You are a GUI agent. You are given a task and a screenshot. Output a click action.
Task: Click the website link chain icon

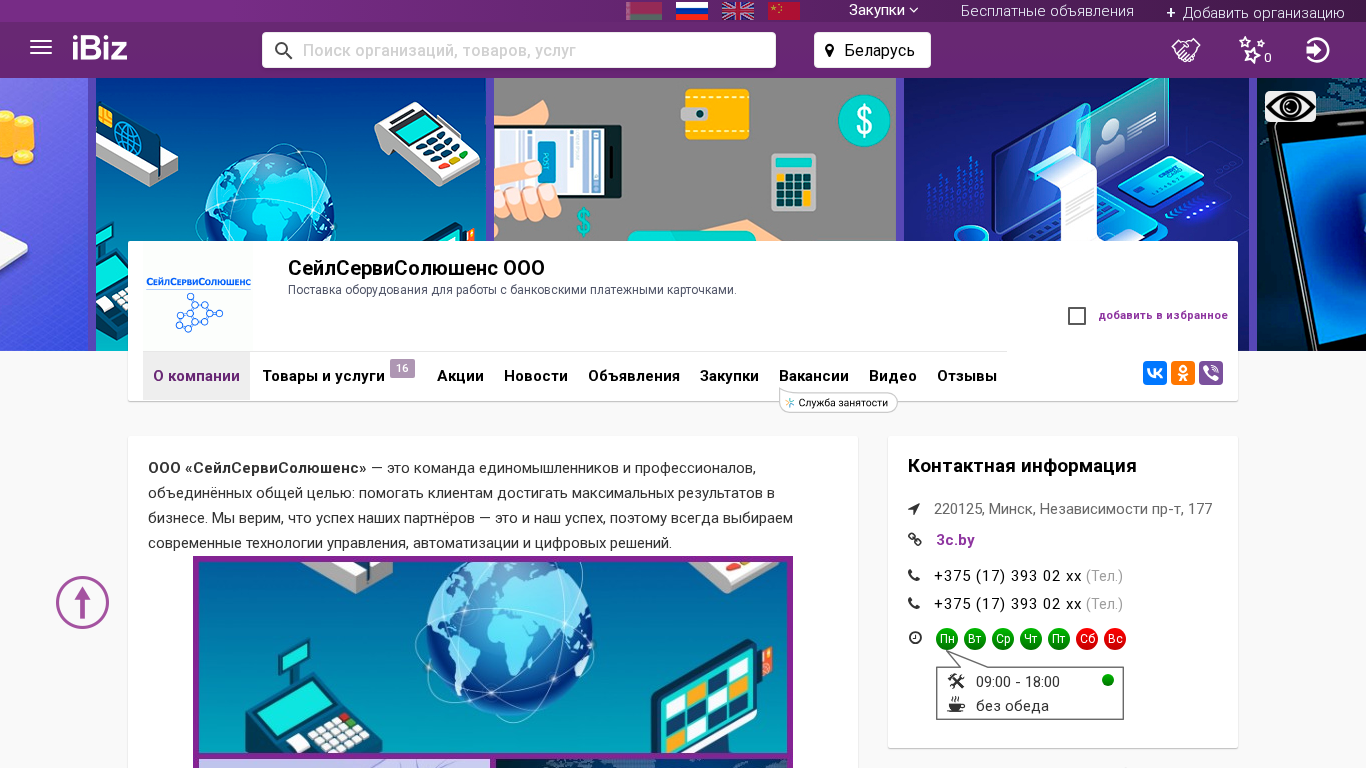(x=914, y=540)
